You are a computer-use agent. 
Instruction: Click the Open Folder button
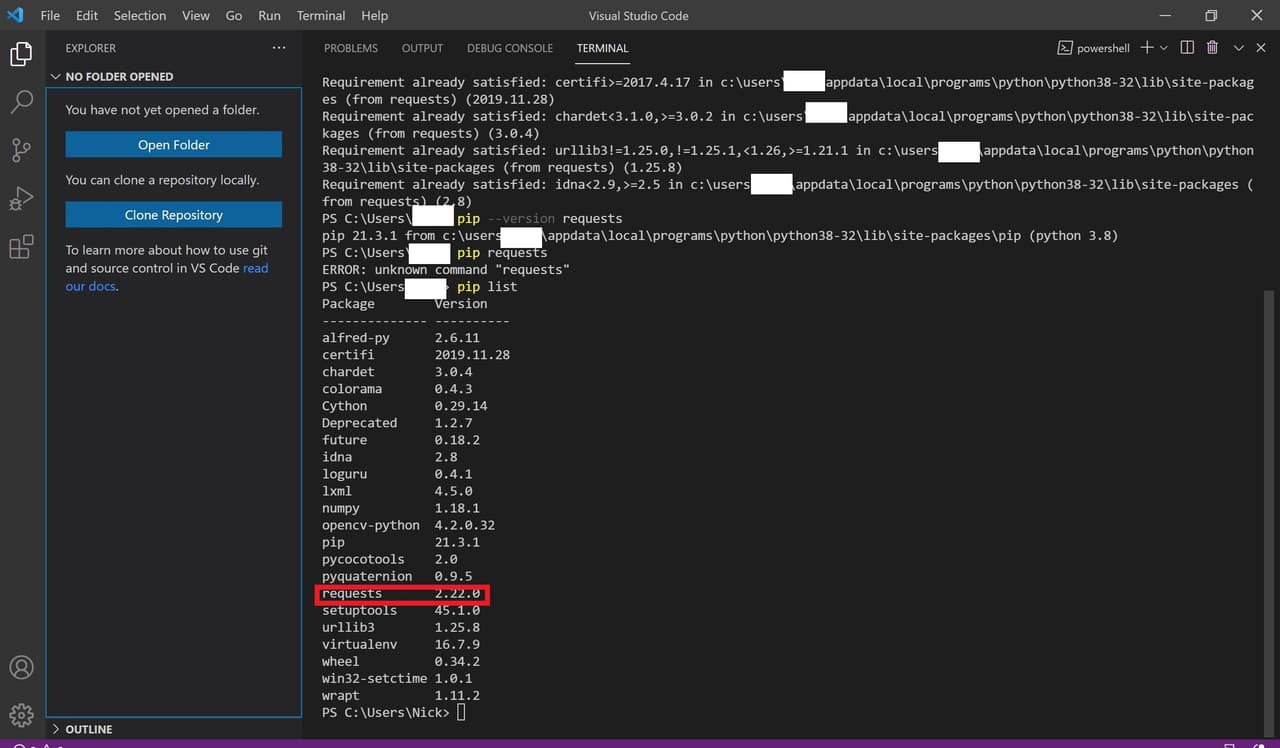pyautogui.click(x=174, y=145)
